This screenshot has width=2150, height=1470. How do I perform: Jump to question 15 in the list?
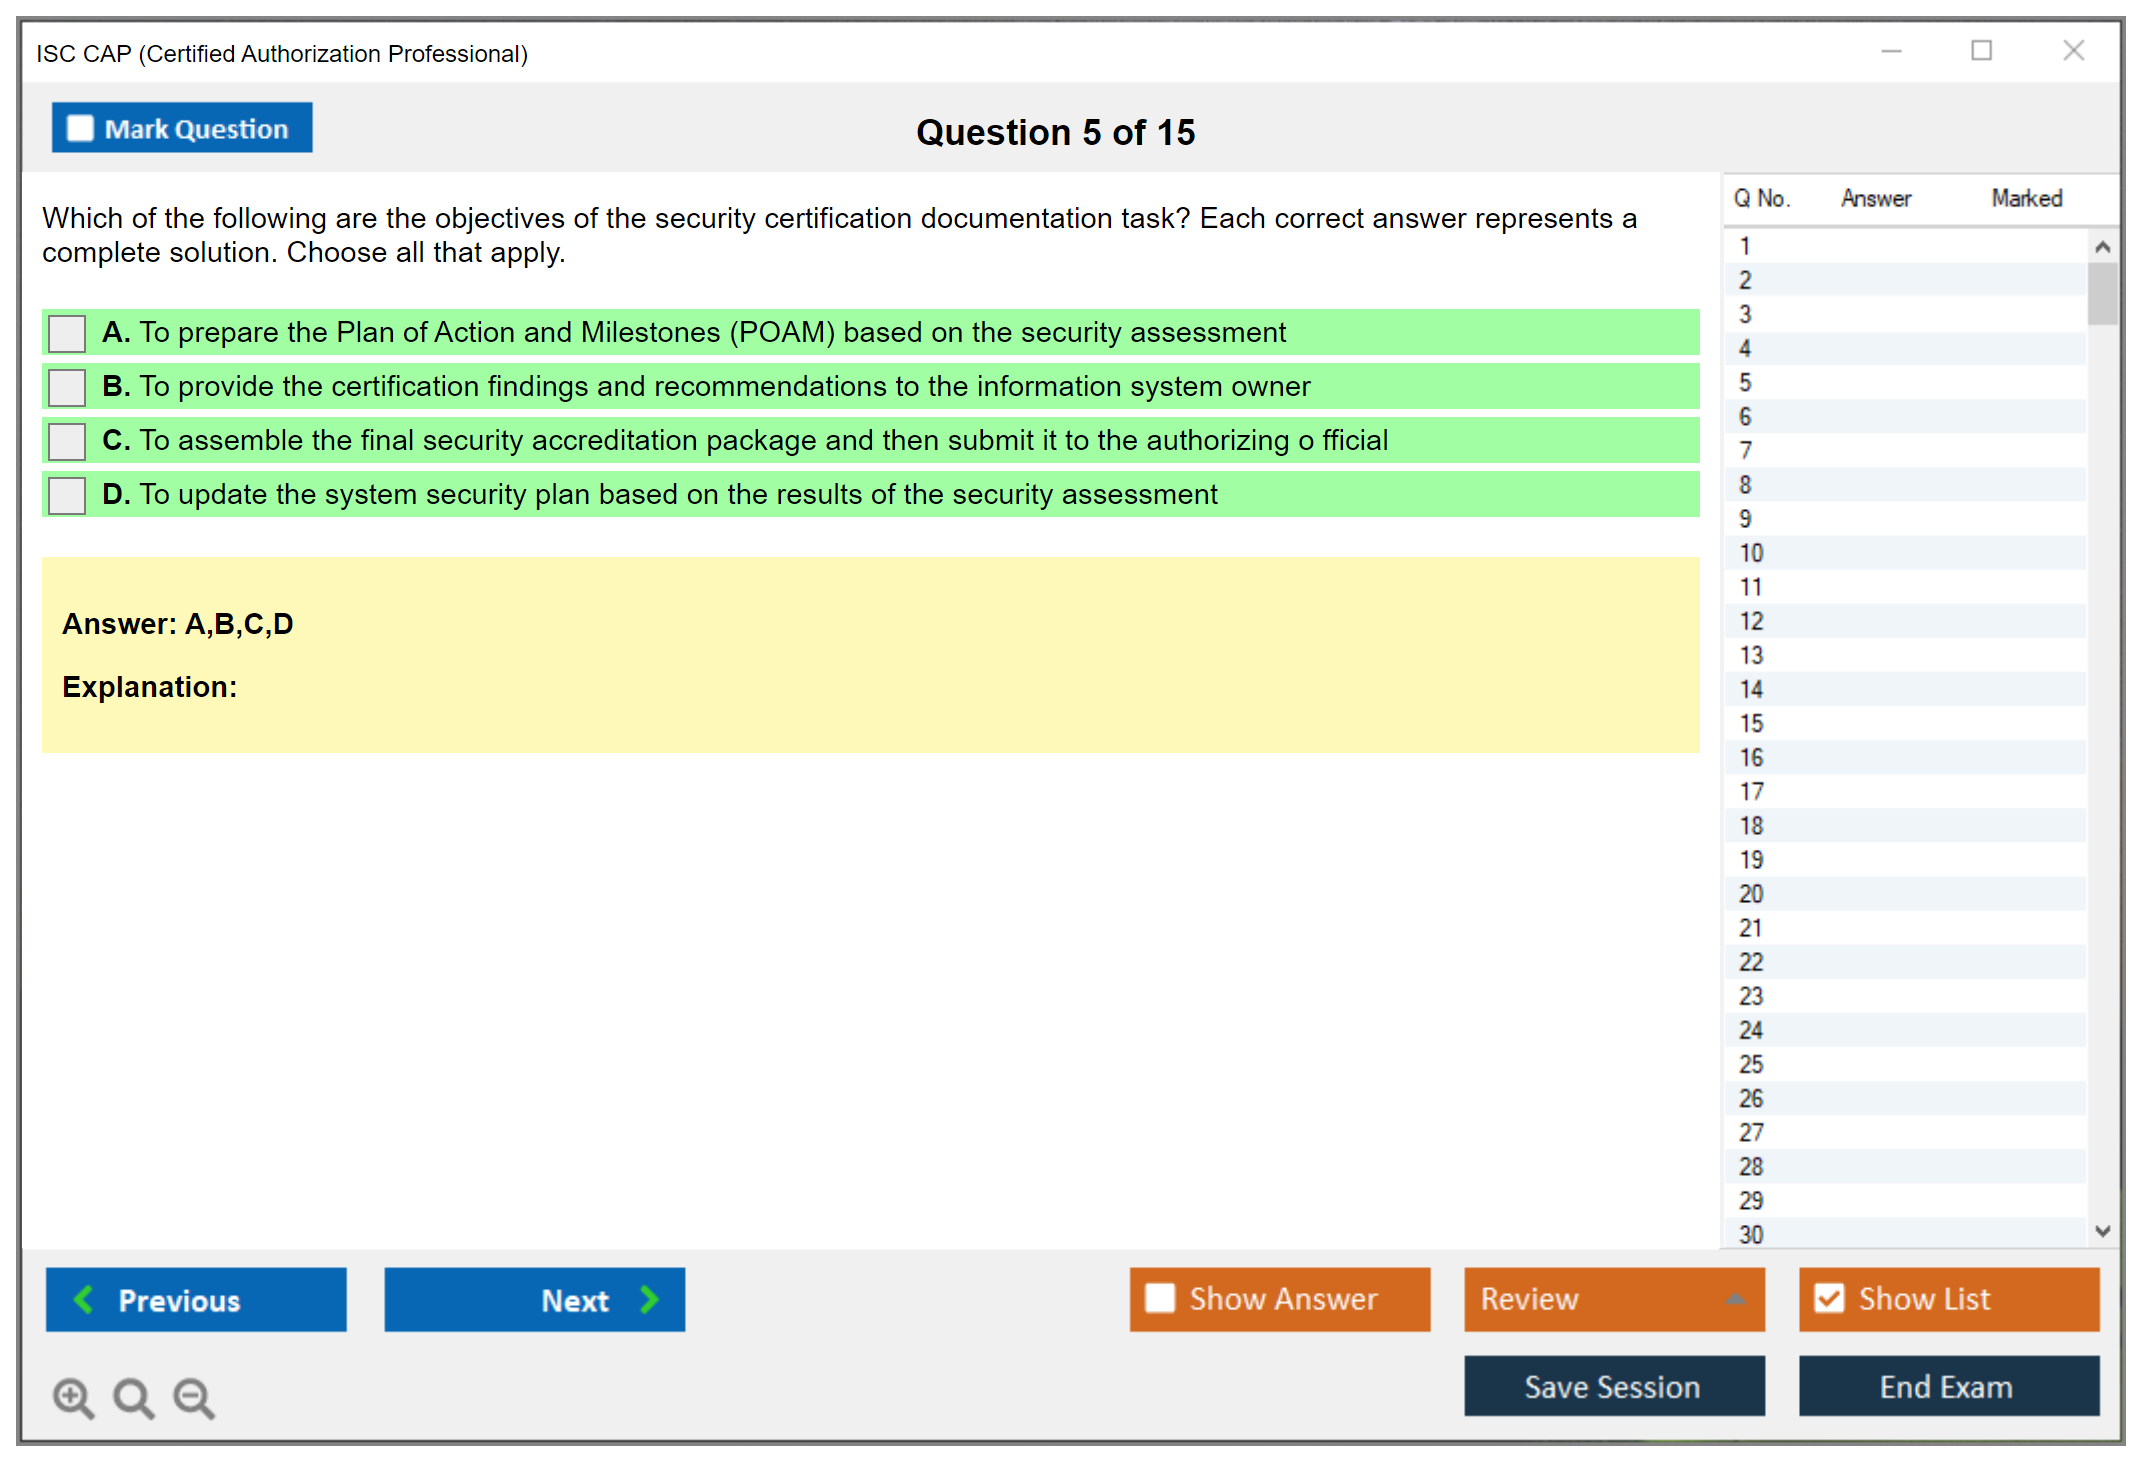pos(1751,723)
